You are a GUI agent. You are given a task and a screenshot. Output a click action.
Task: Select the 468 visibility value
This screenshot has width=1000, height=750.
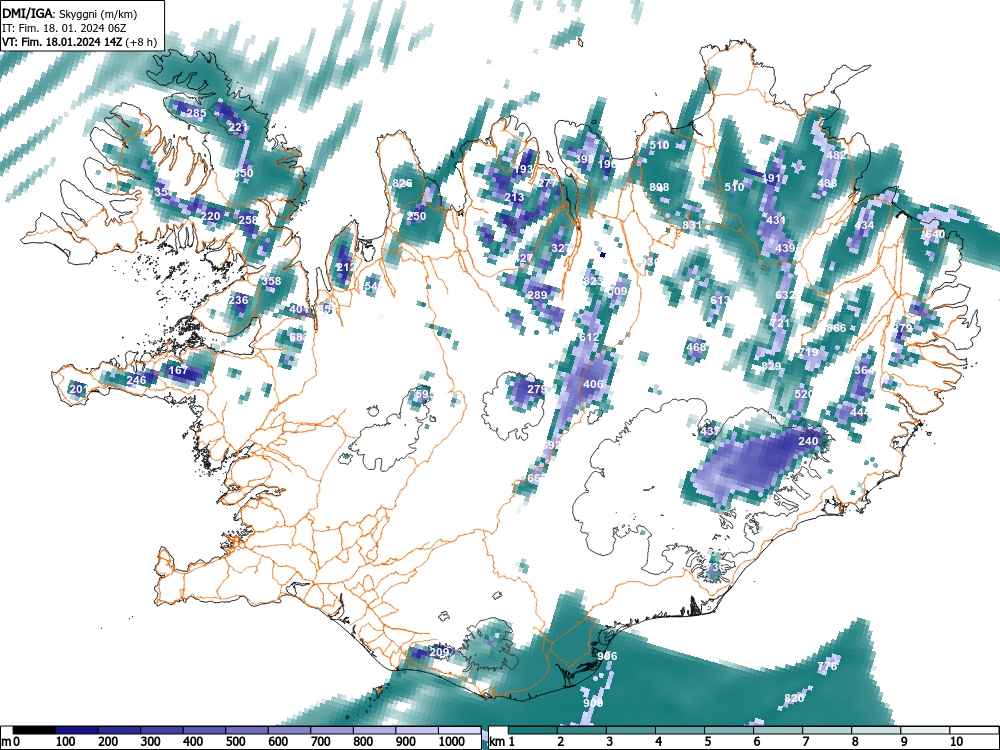[x=696, y=347]
